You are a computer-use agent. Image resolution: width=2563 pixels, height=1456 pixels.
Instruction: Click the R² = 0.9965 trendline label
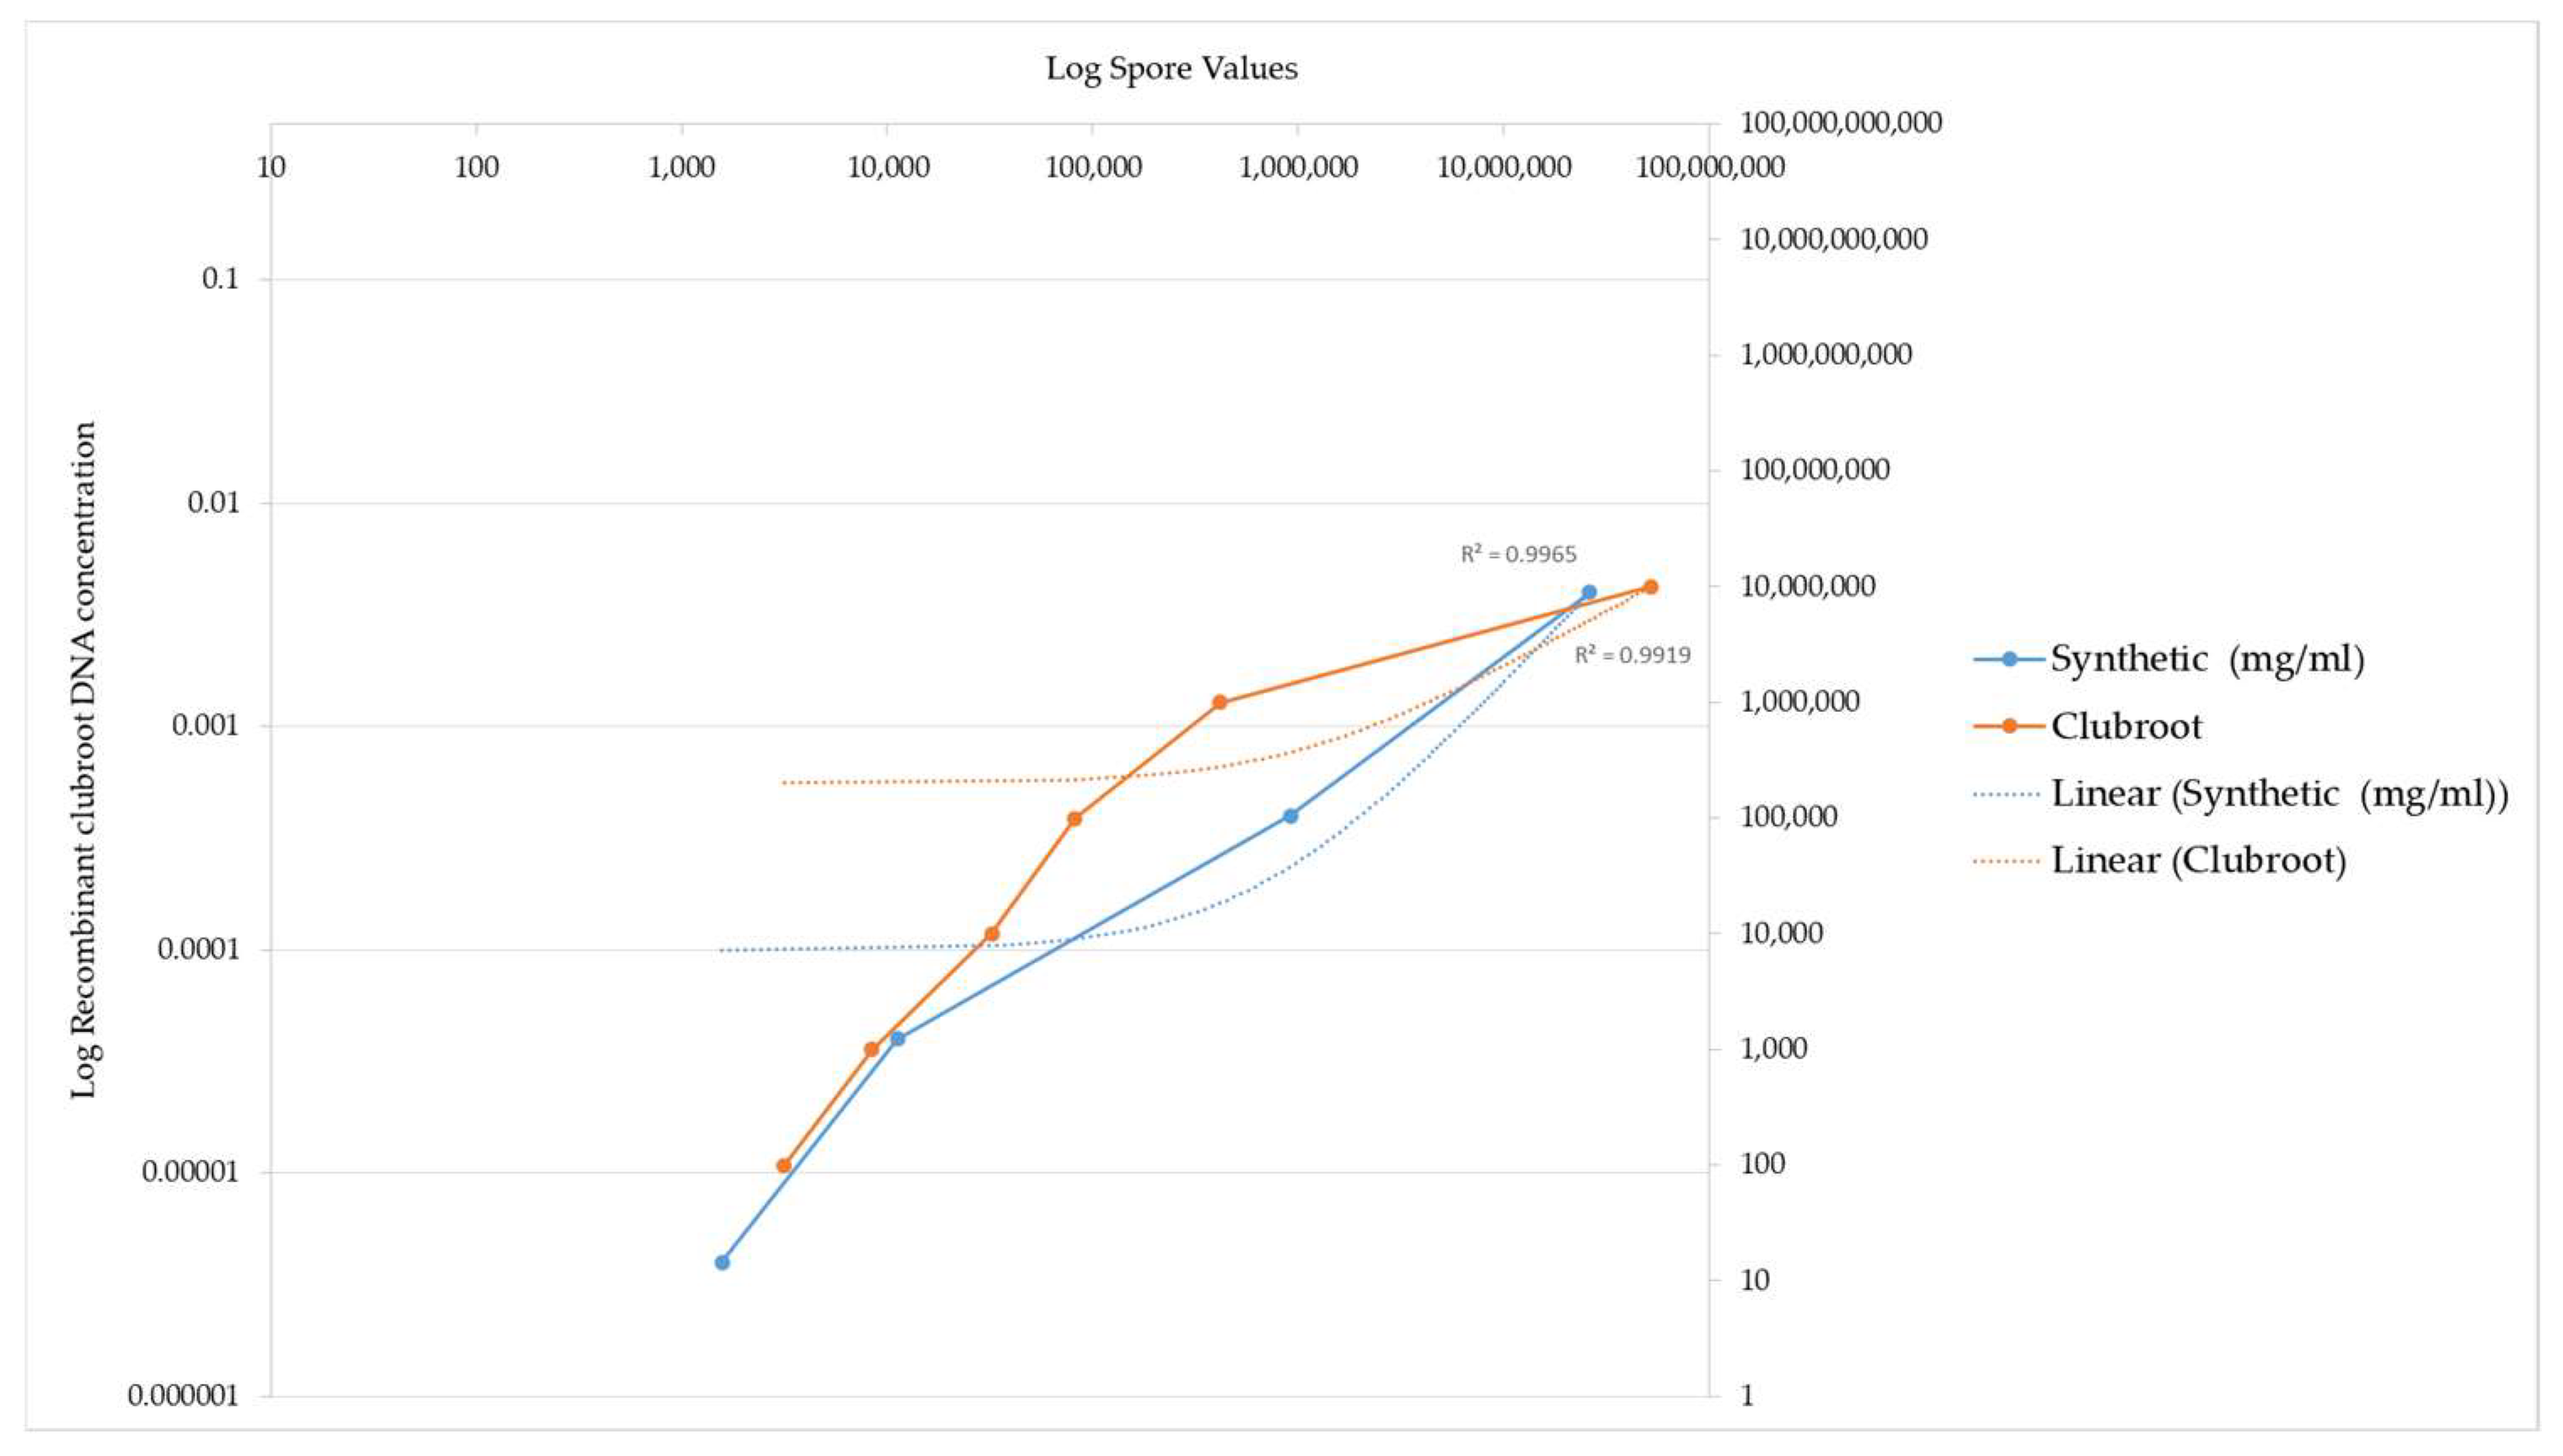point(1518,554)
